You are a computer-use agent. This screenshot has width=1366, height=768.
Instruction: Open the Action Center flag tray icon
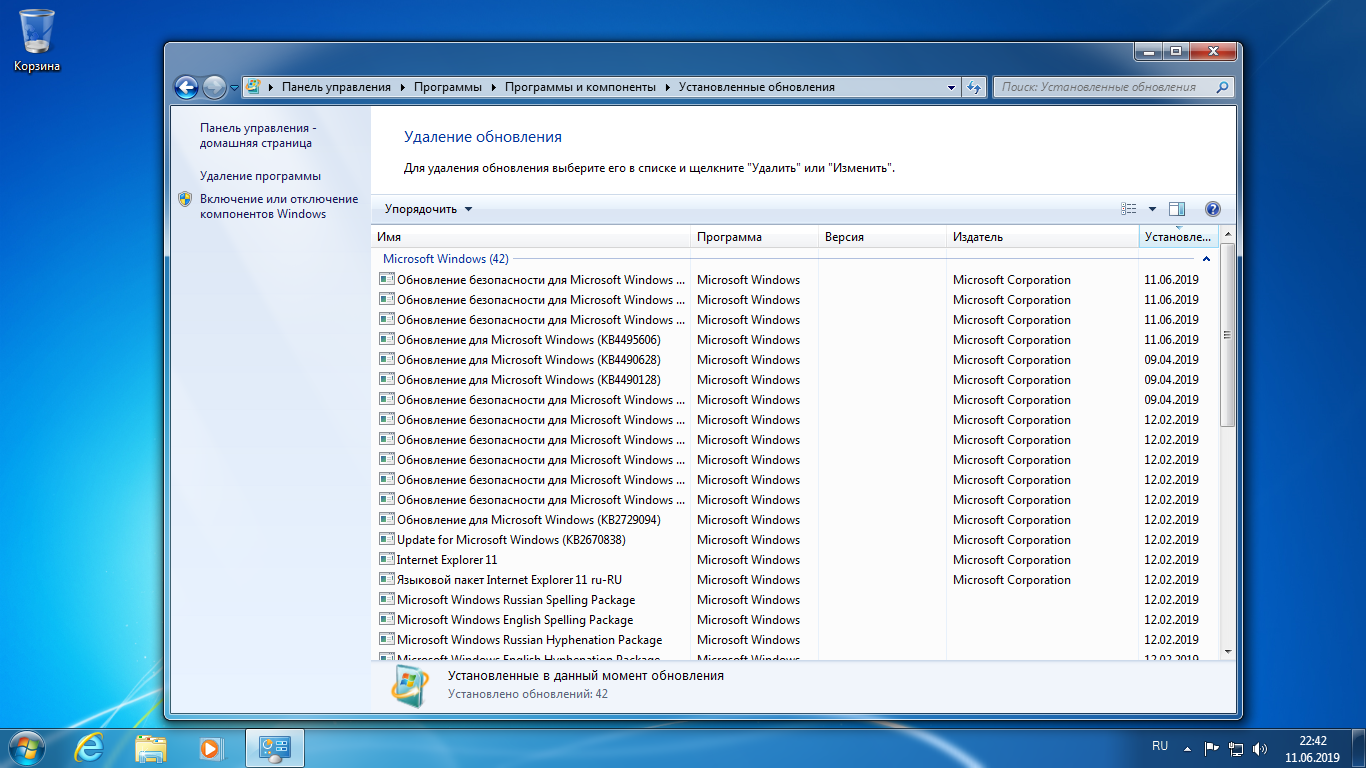tap(1211, 748)
